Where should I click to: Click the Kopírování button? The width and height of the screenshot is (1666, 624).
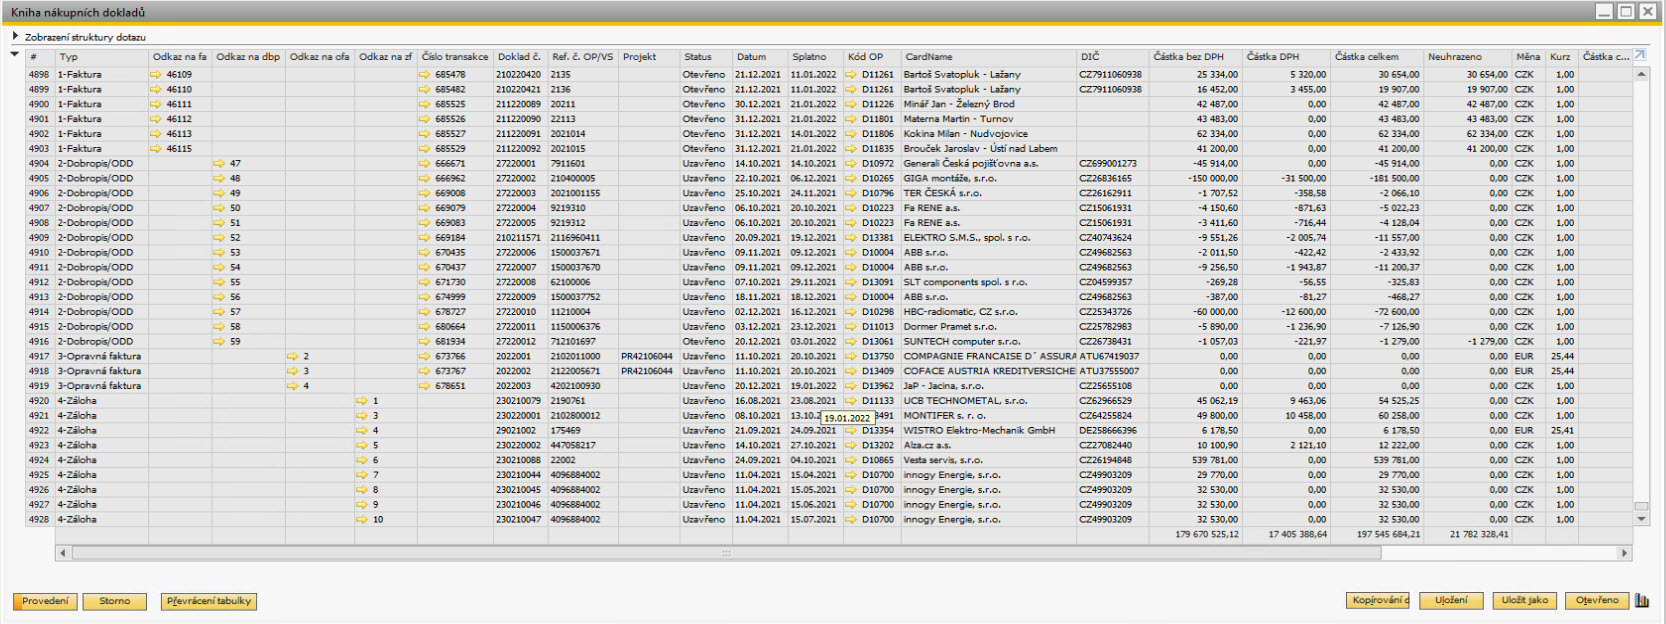pyautogui.click(x=1379, y=601)
